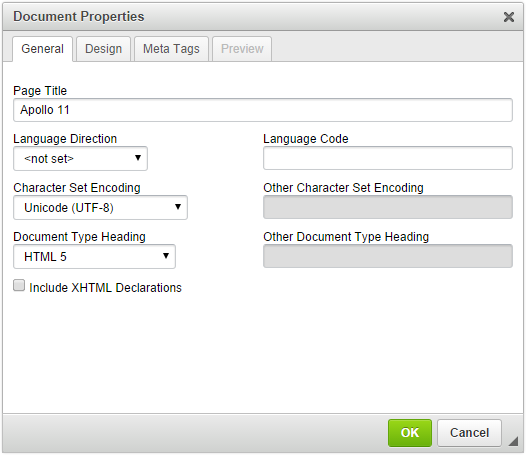Close the Document Properties dialog with X

pyautogui.click(x=509, y=17)
